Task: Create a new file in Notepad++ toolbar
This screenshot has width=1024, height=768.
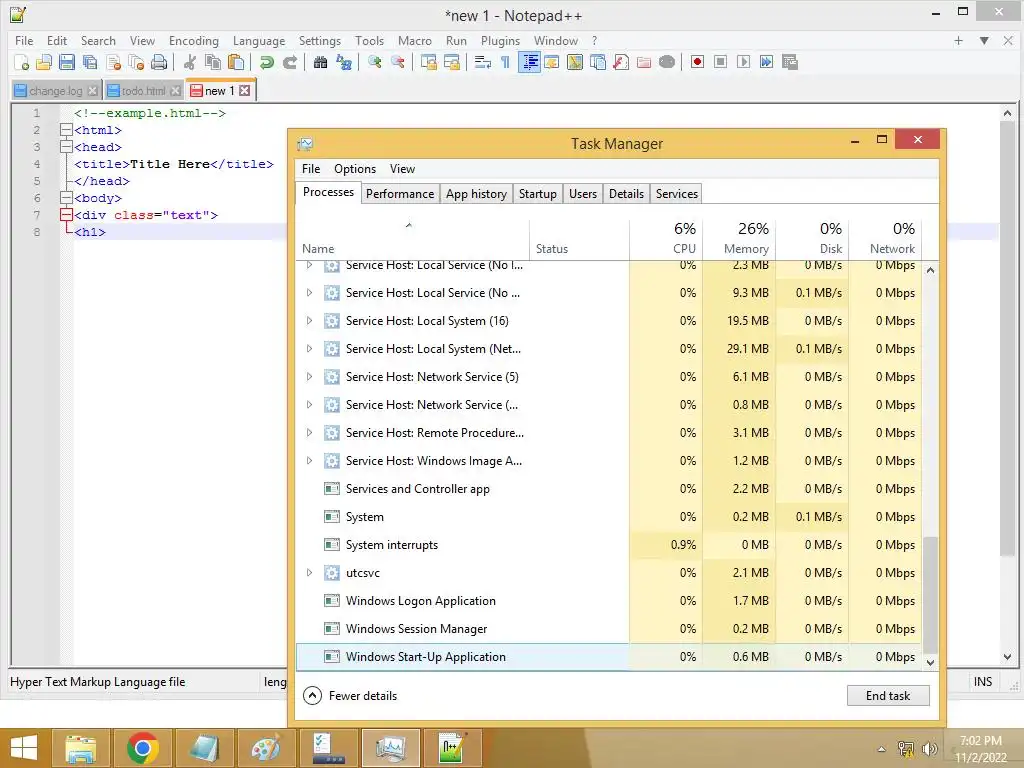Action: (21, 62)
